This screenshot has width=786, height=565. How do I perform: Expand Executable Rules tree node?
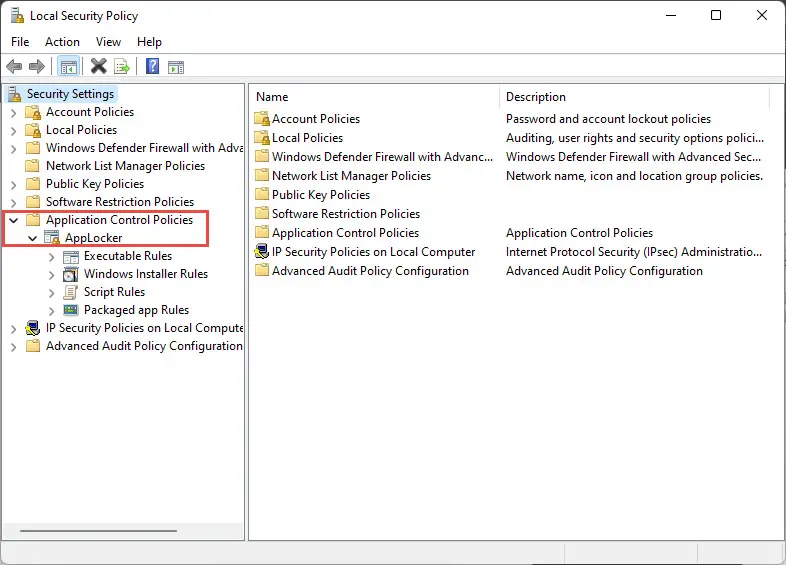click(x=51, y=257)
